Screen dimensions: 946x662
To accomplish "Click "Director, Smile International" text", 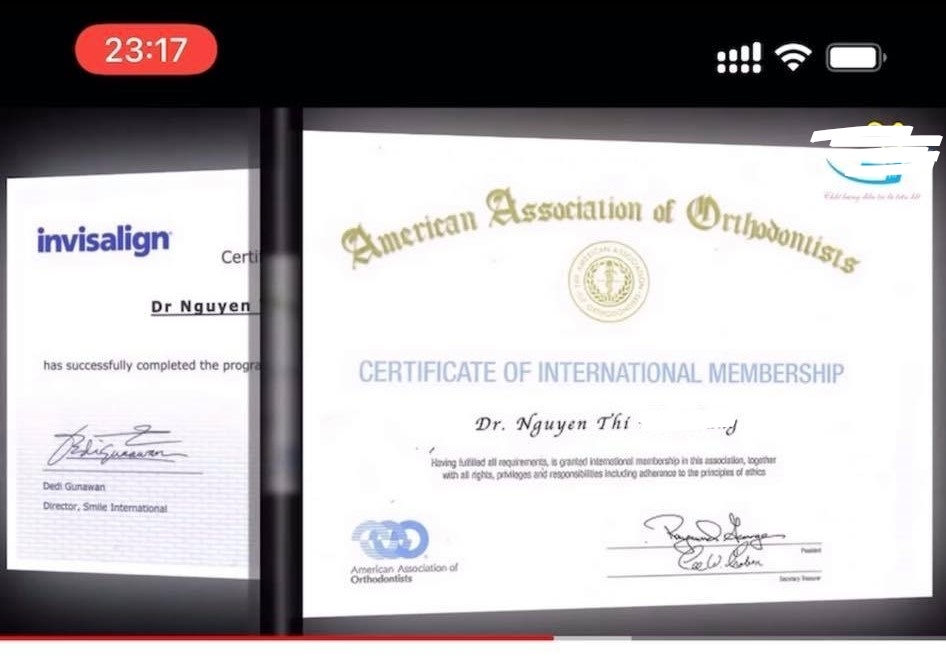I will 105,507.
